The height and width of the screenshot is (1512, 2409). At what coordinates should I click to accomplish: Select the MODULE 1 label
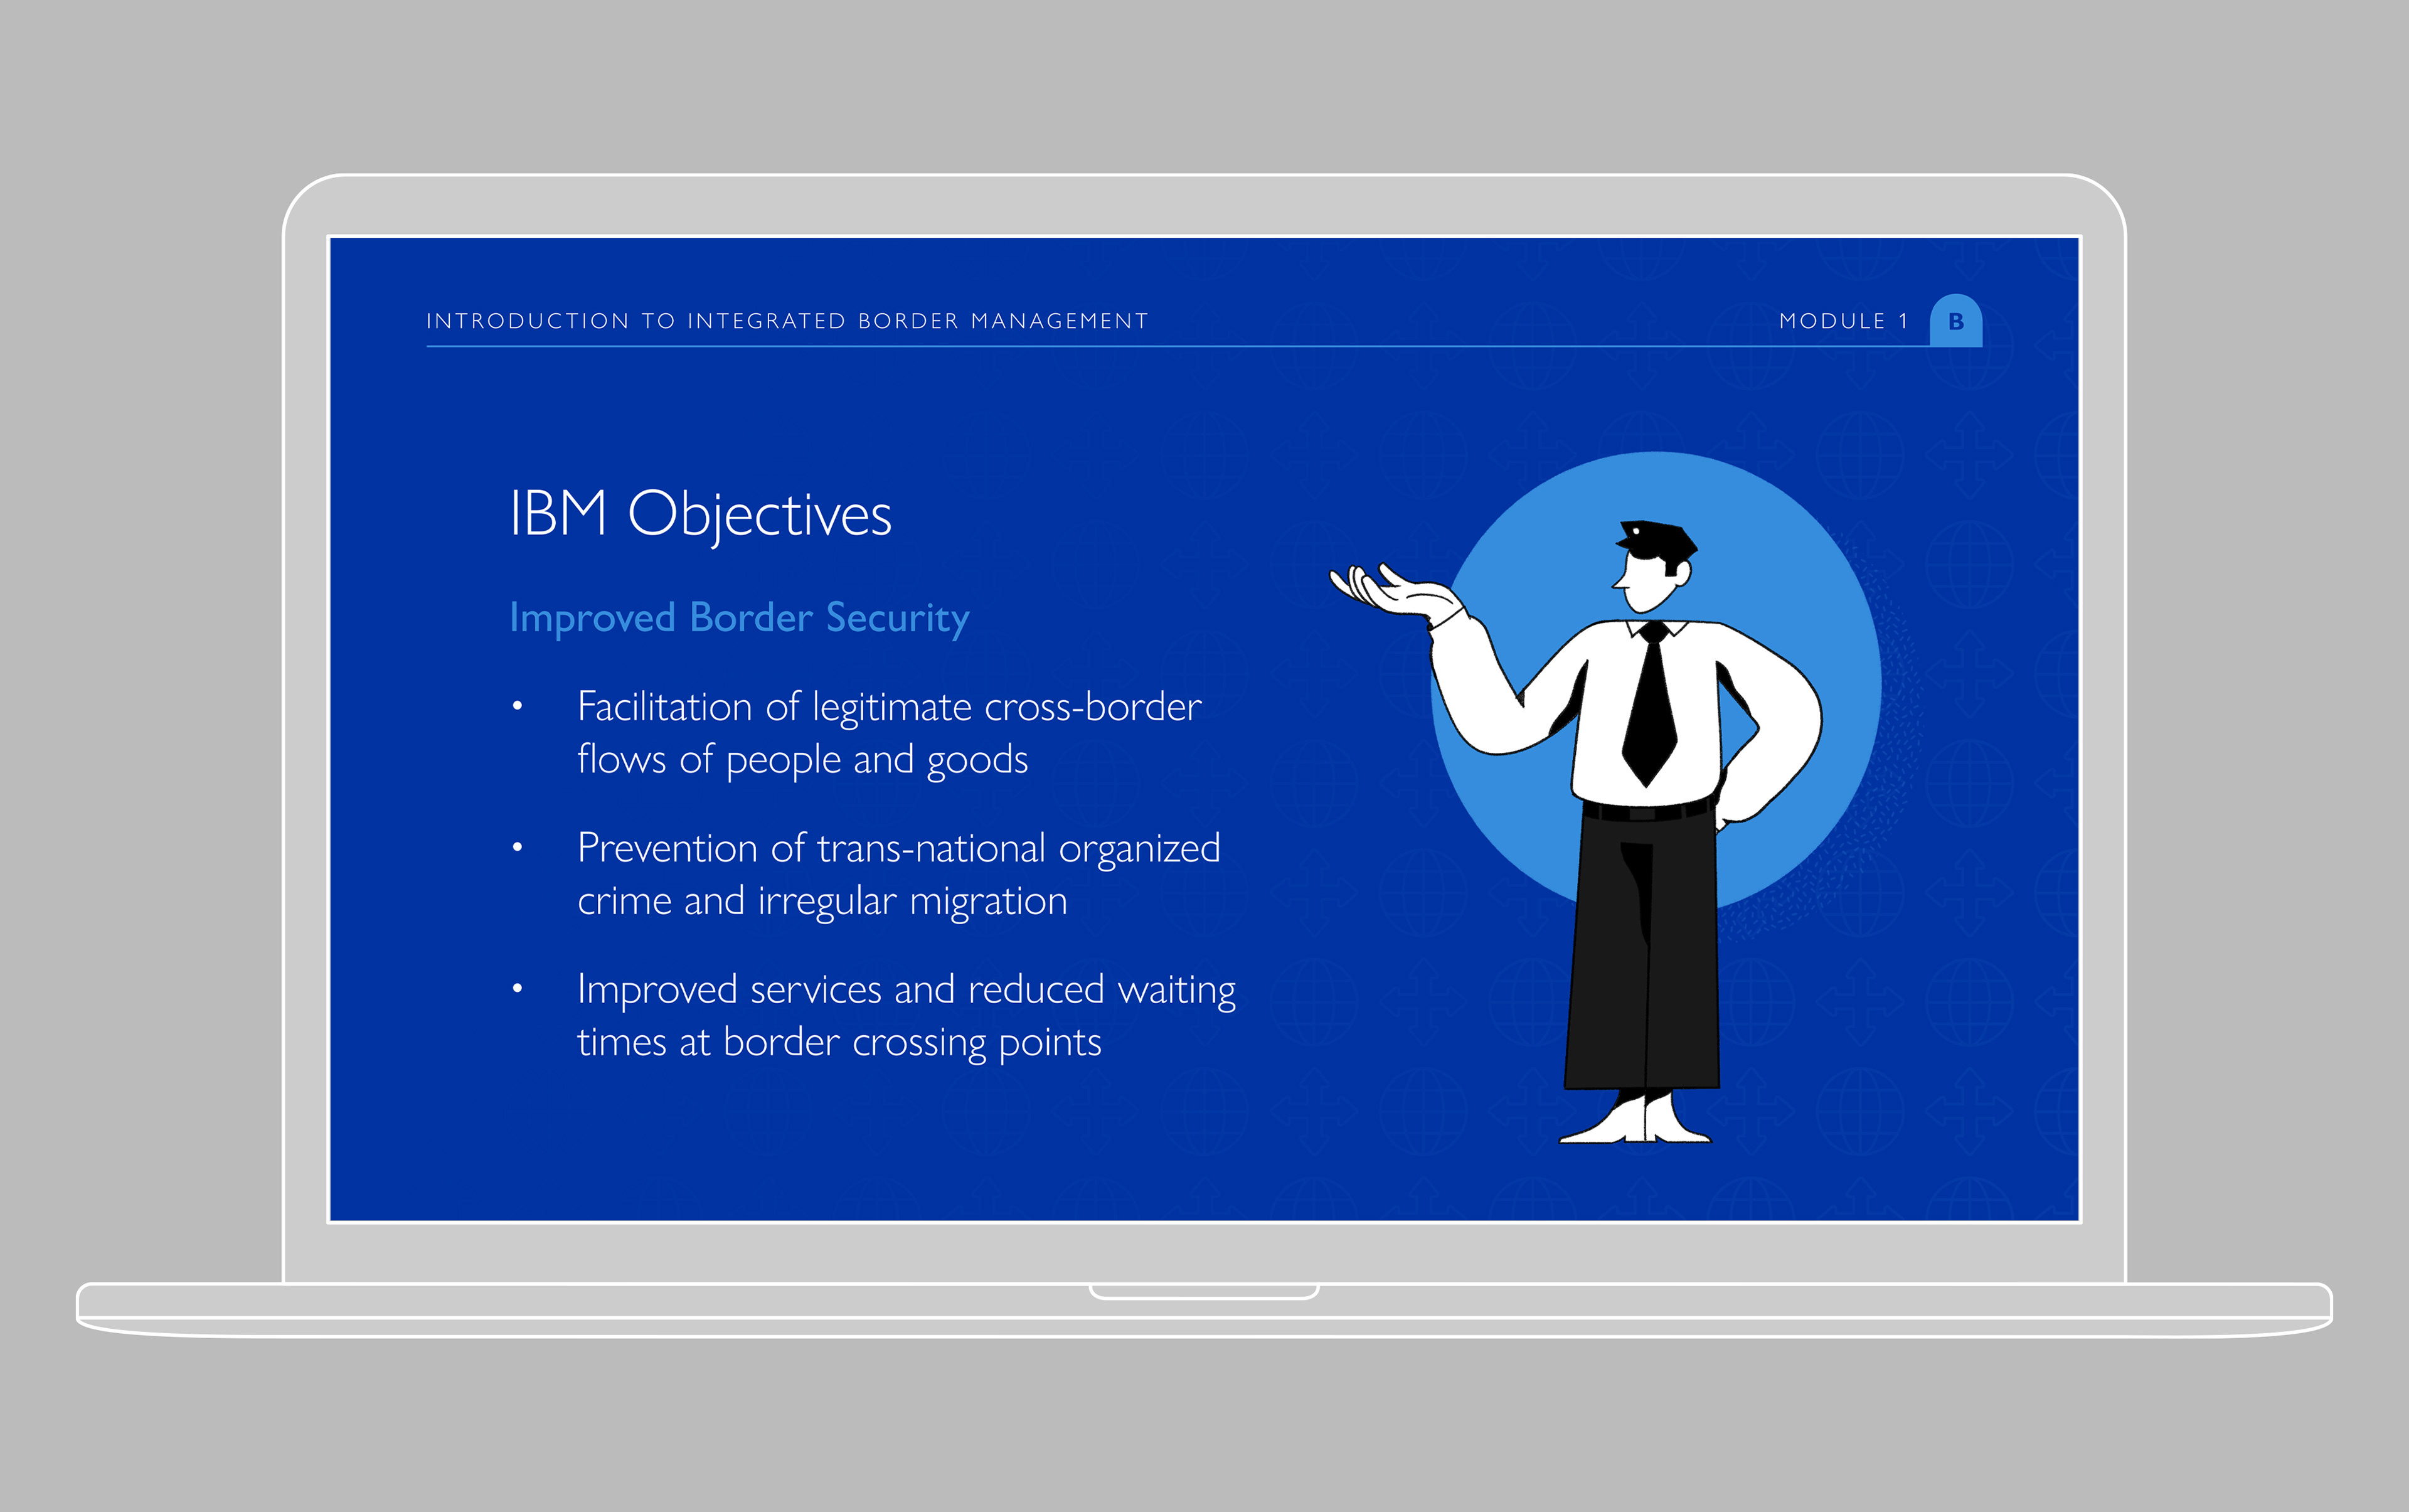coord(1843,321)
